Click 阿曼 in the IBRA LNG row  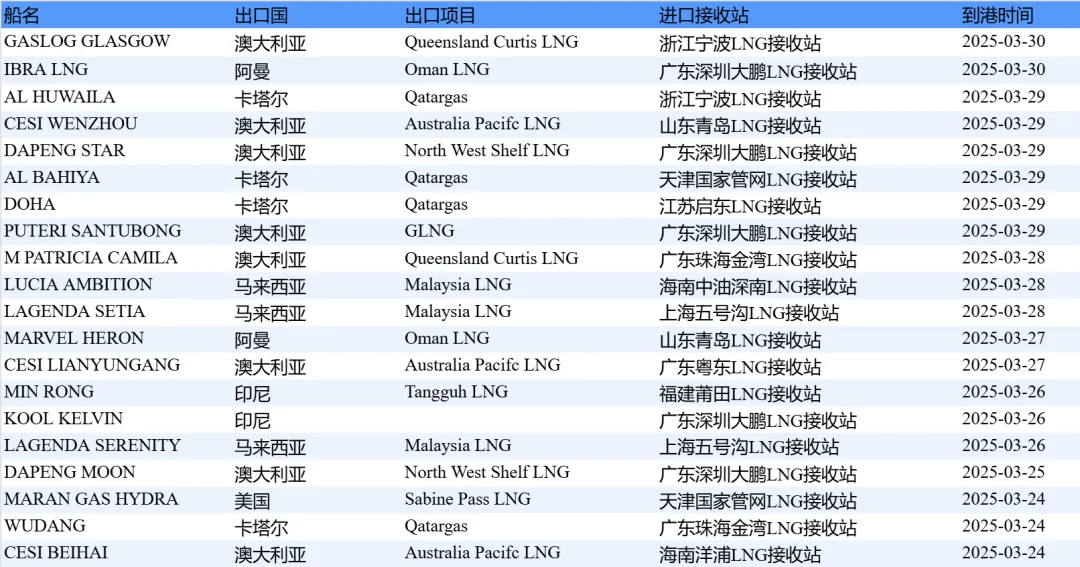click(x=252, y=71)
